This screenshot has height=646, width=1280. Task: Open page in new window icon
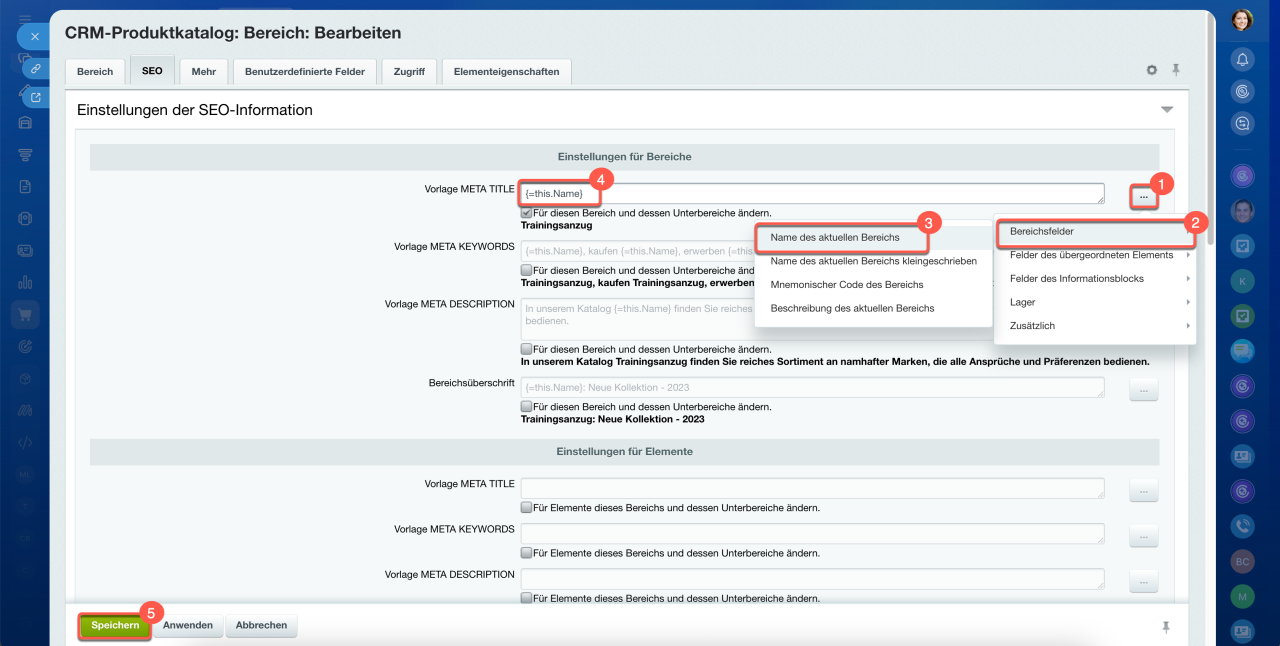coord(35,97)
